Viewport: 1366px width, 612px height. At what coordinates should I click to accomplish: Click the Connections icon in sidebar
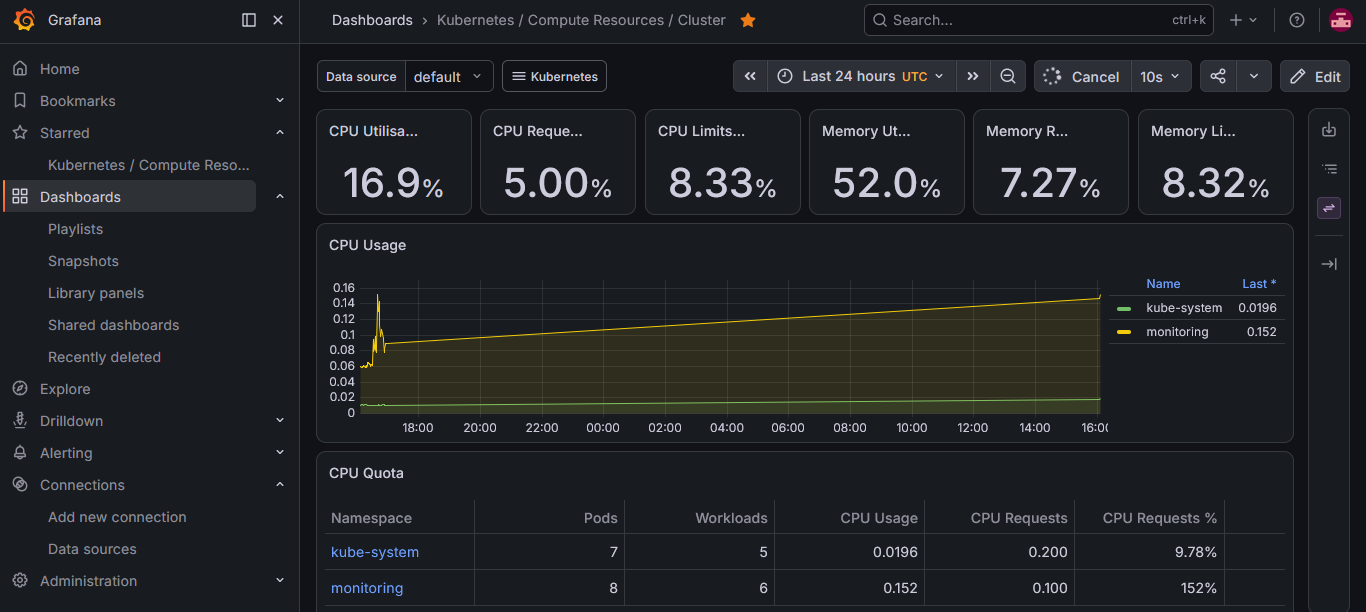click(x=20, y=485)
